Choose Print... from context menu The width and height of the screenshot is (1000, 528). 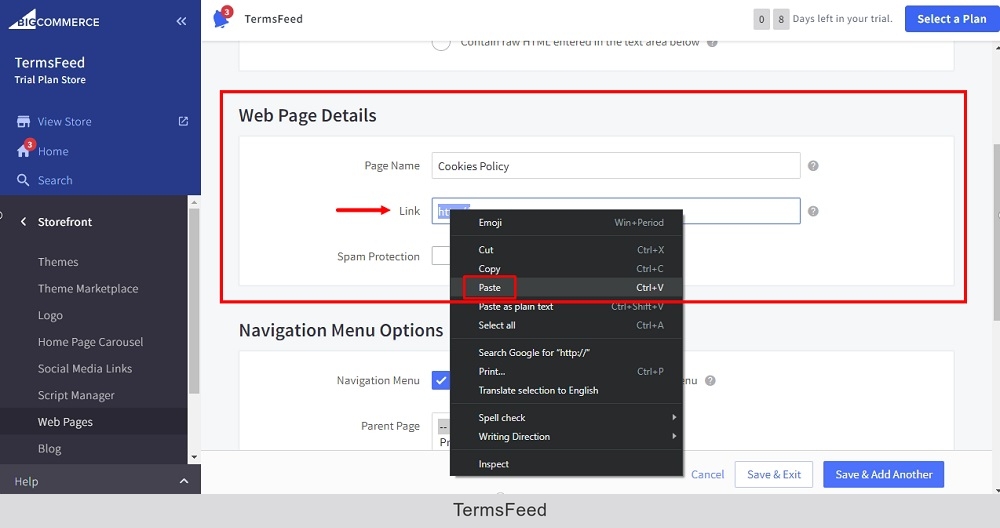566,371
